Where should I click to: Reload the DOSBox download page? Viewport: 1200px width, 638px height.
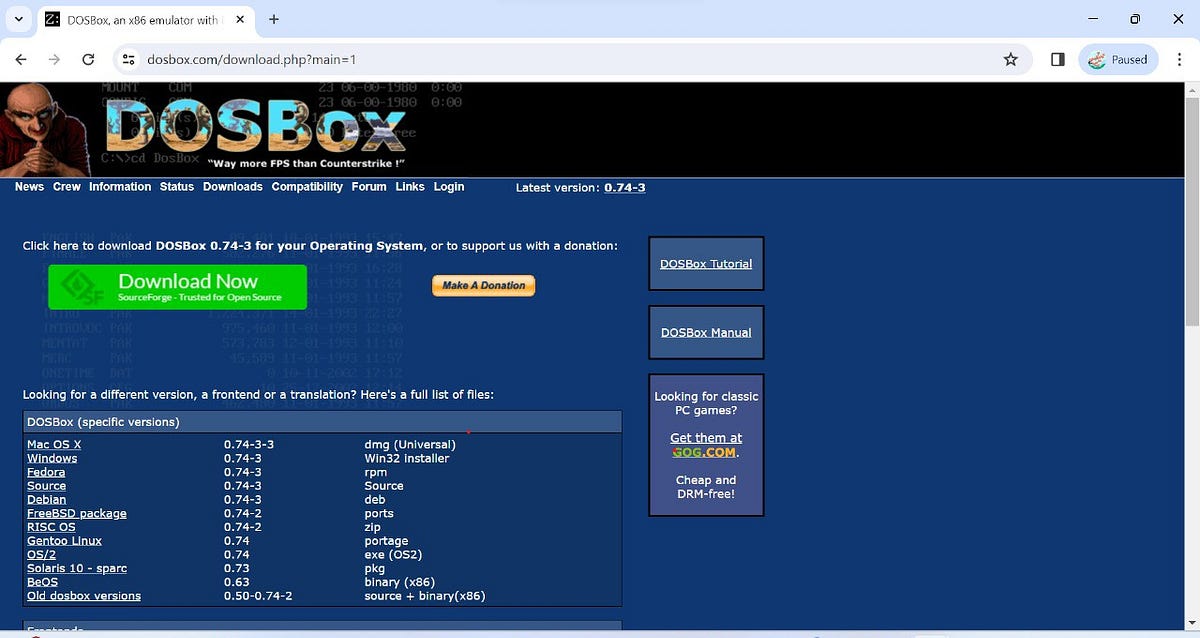[x=88, y=59]
